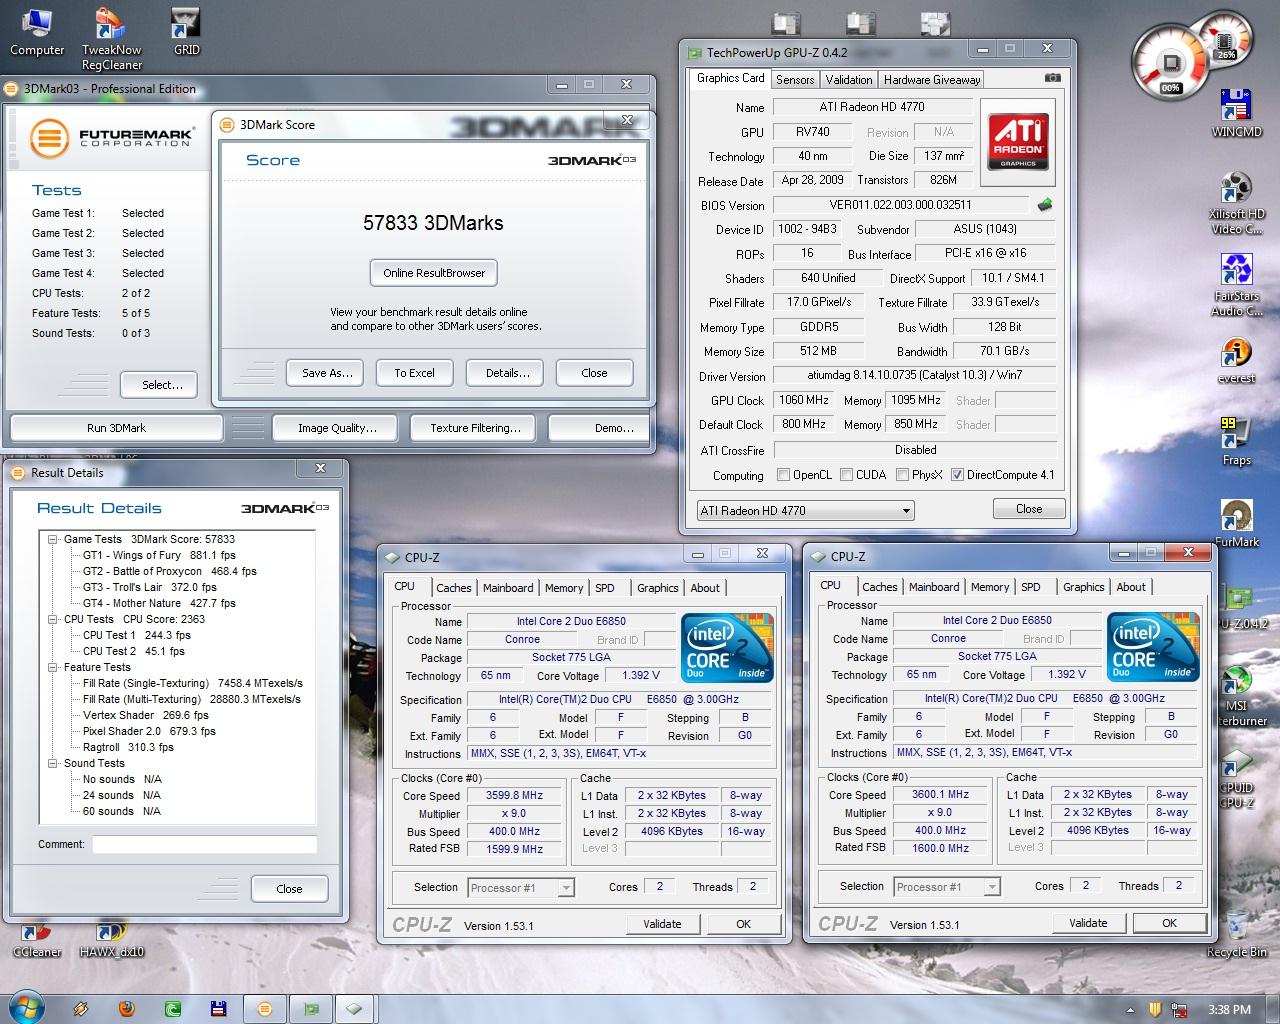Click the To Excel button

(x=414, y=373)
